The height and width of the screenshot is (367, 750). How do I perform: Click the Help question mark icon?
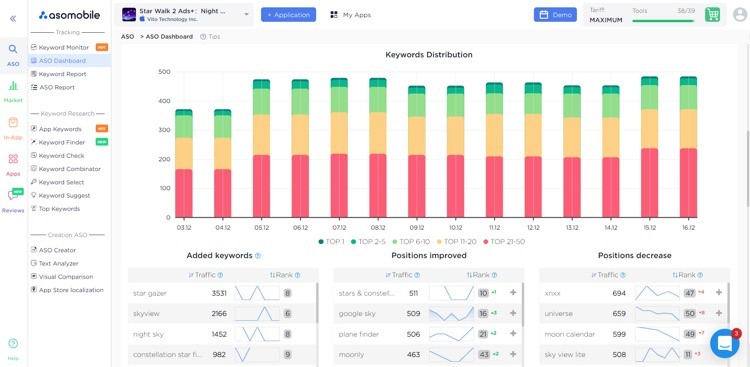[13, 344]
